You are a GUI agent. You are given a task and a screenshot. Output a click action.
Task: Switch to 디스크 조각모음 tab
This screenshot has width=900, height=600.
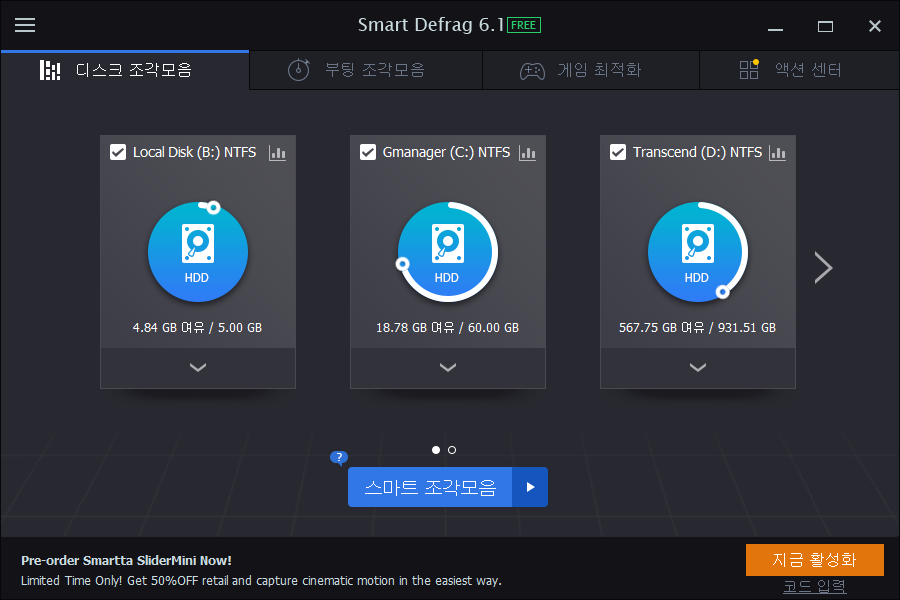click(125, 70)
